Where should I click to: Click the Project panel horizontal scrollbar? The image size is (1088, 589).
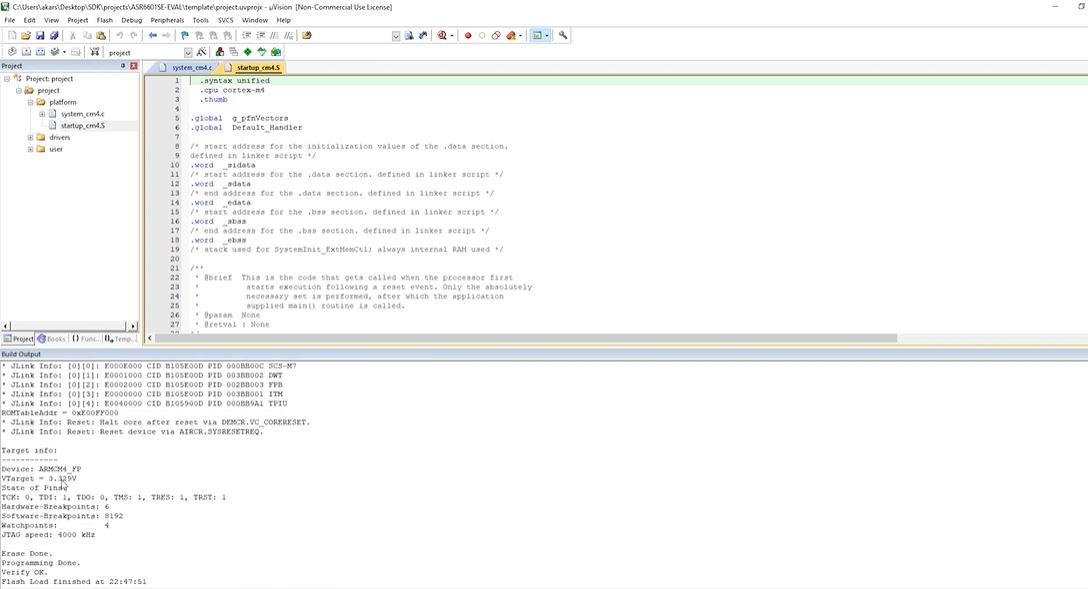[69, 325]
